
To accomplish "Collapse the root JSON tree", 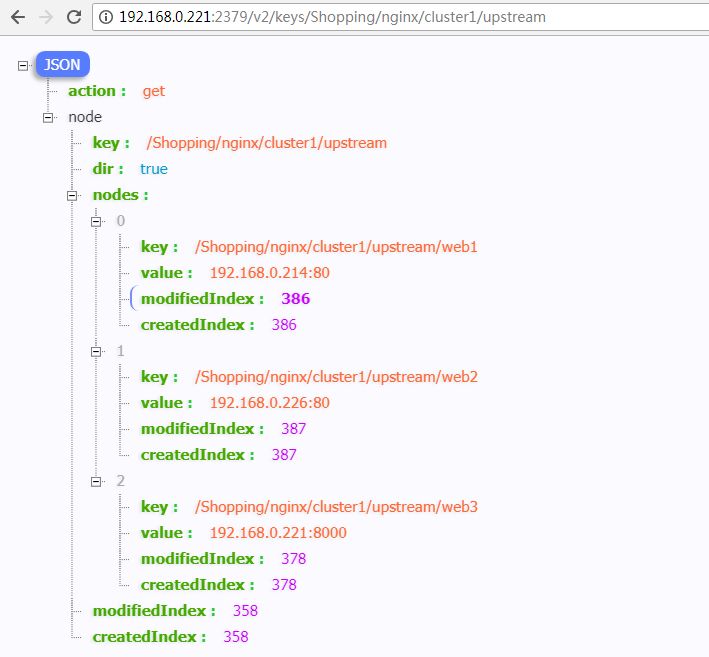I will pyautogui.click(x=23, y=66).
